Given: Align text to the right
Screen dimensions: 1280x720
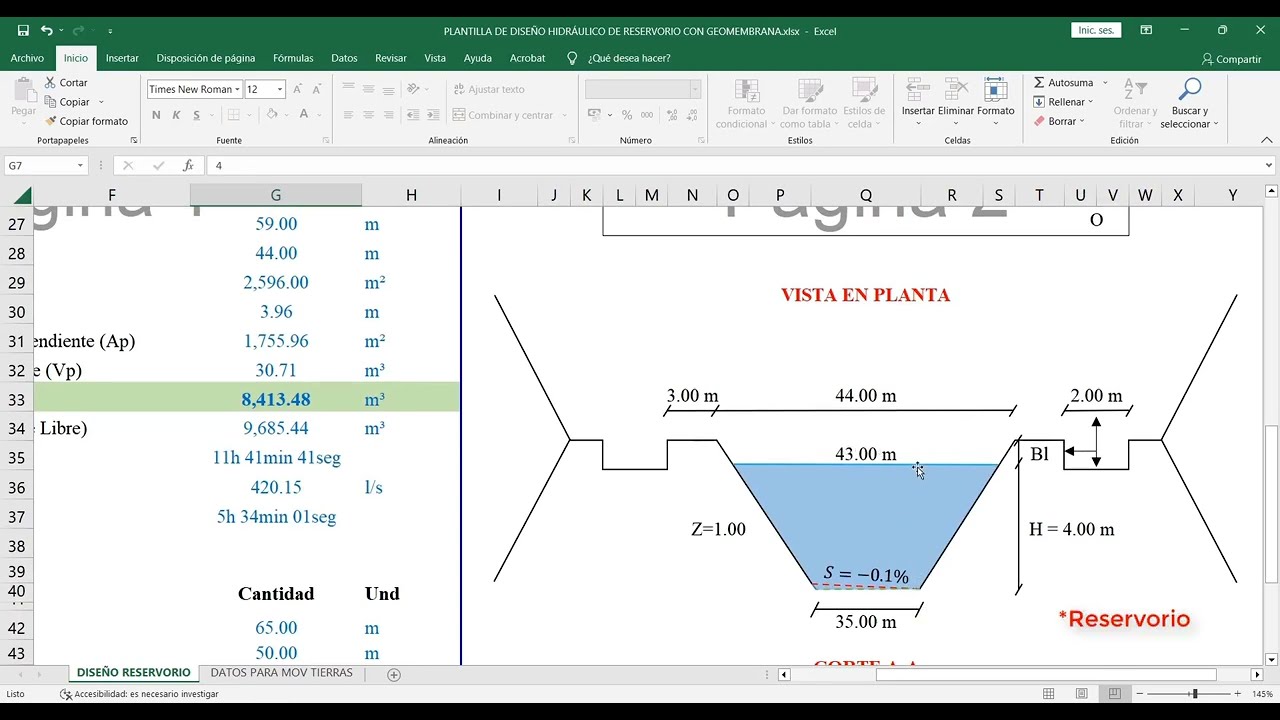Looking at the screenshot, I should click(388, 115).
